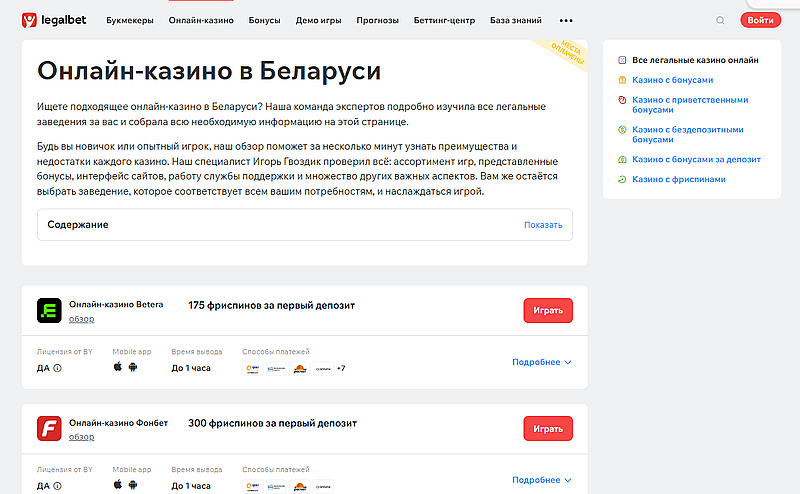Click icon beside Казино с бонусами за депозит
The width and height of the screenshot is (800, 494).
pyautogui.click(x=622, y=160)
